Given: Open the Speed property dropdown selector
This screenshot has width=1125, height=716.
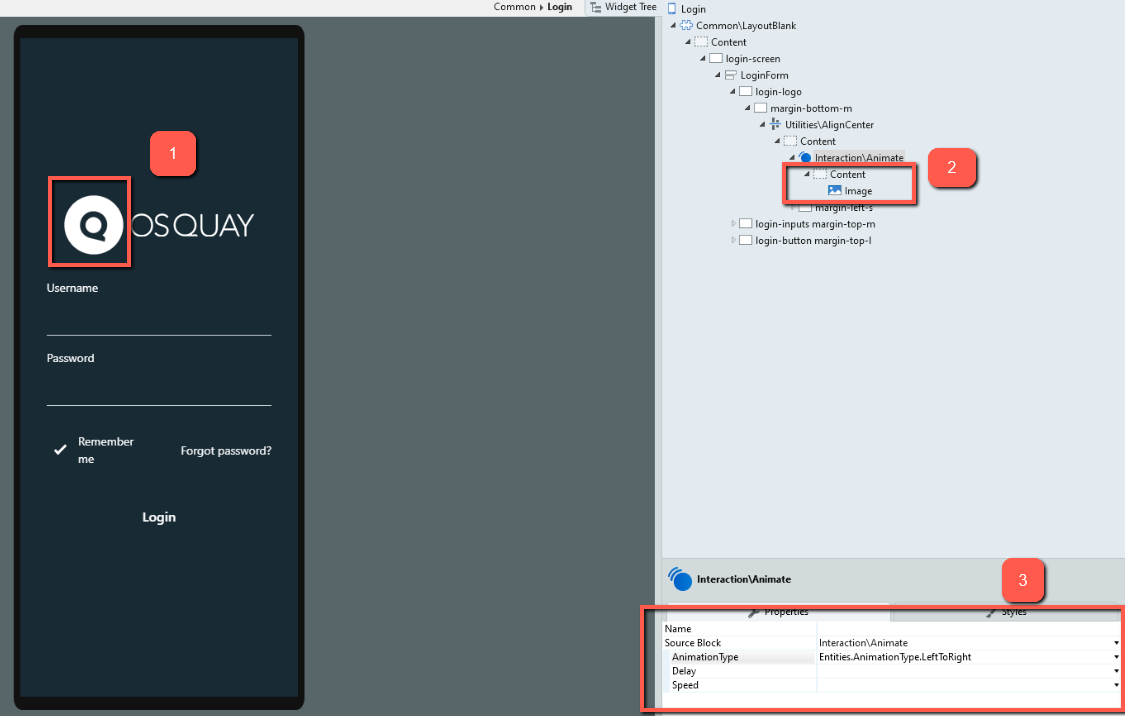Looking at the screenshot, I should [x=1117, y=685].
